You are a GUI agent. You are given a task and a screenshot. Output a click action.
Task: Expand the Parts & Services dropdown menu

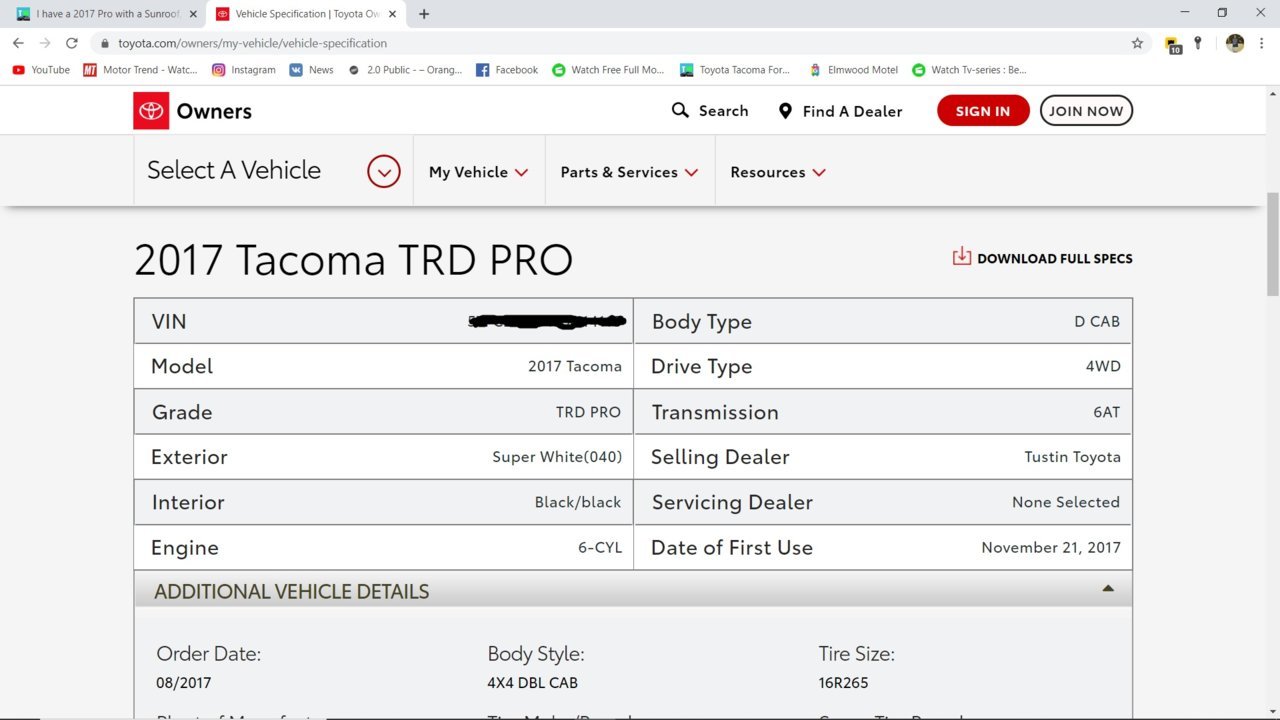pyautogui.click(x=629, y=172)
